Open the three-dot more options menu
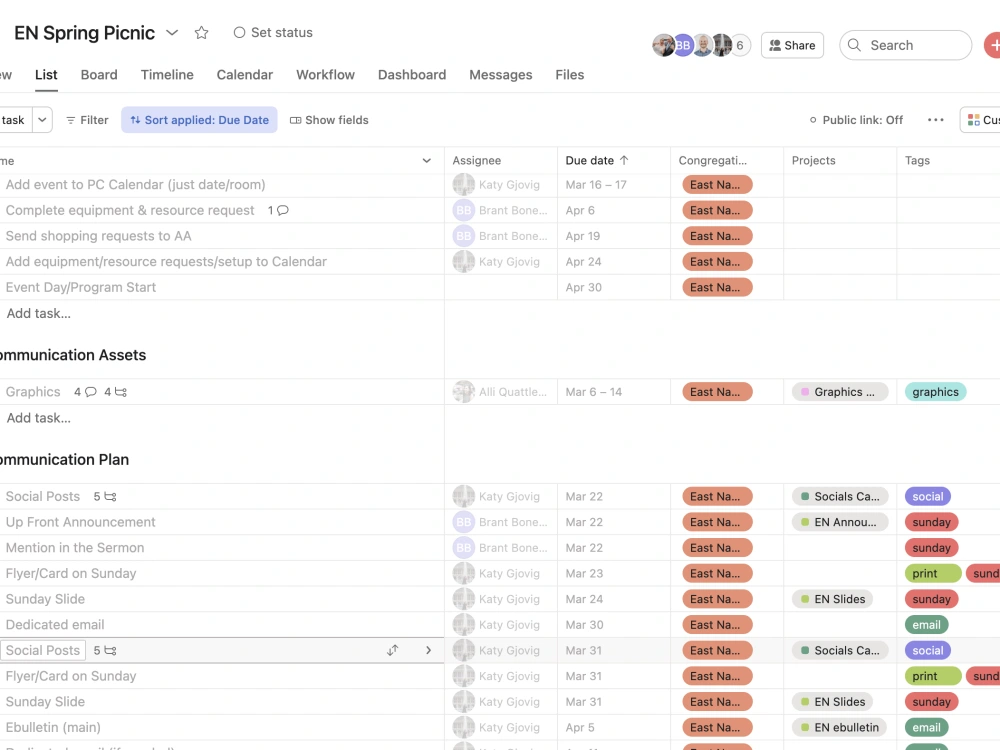The width and height of the screenshot is (1000, 750). pyautogui.click(x=936, y=119)
